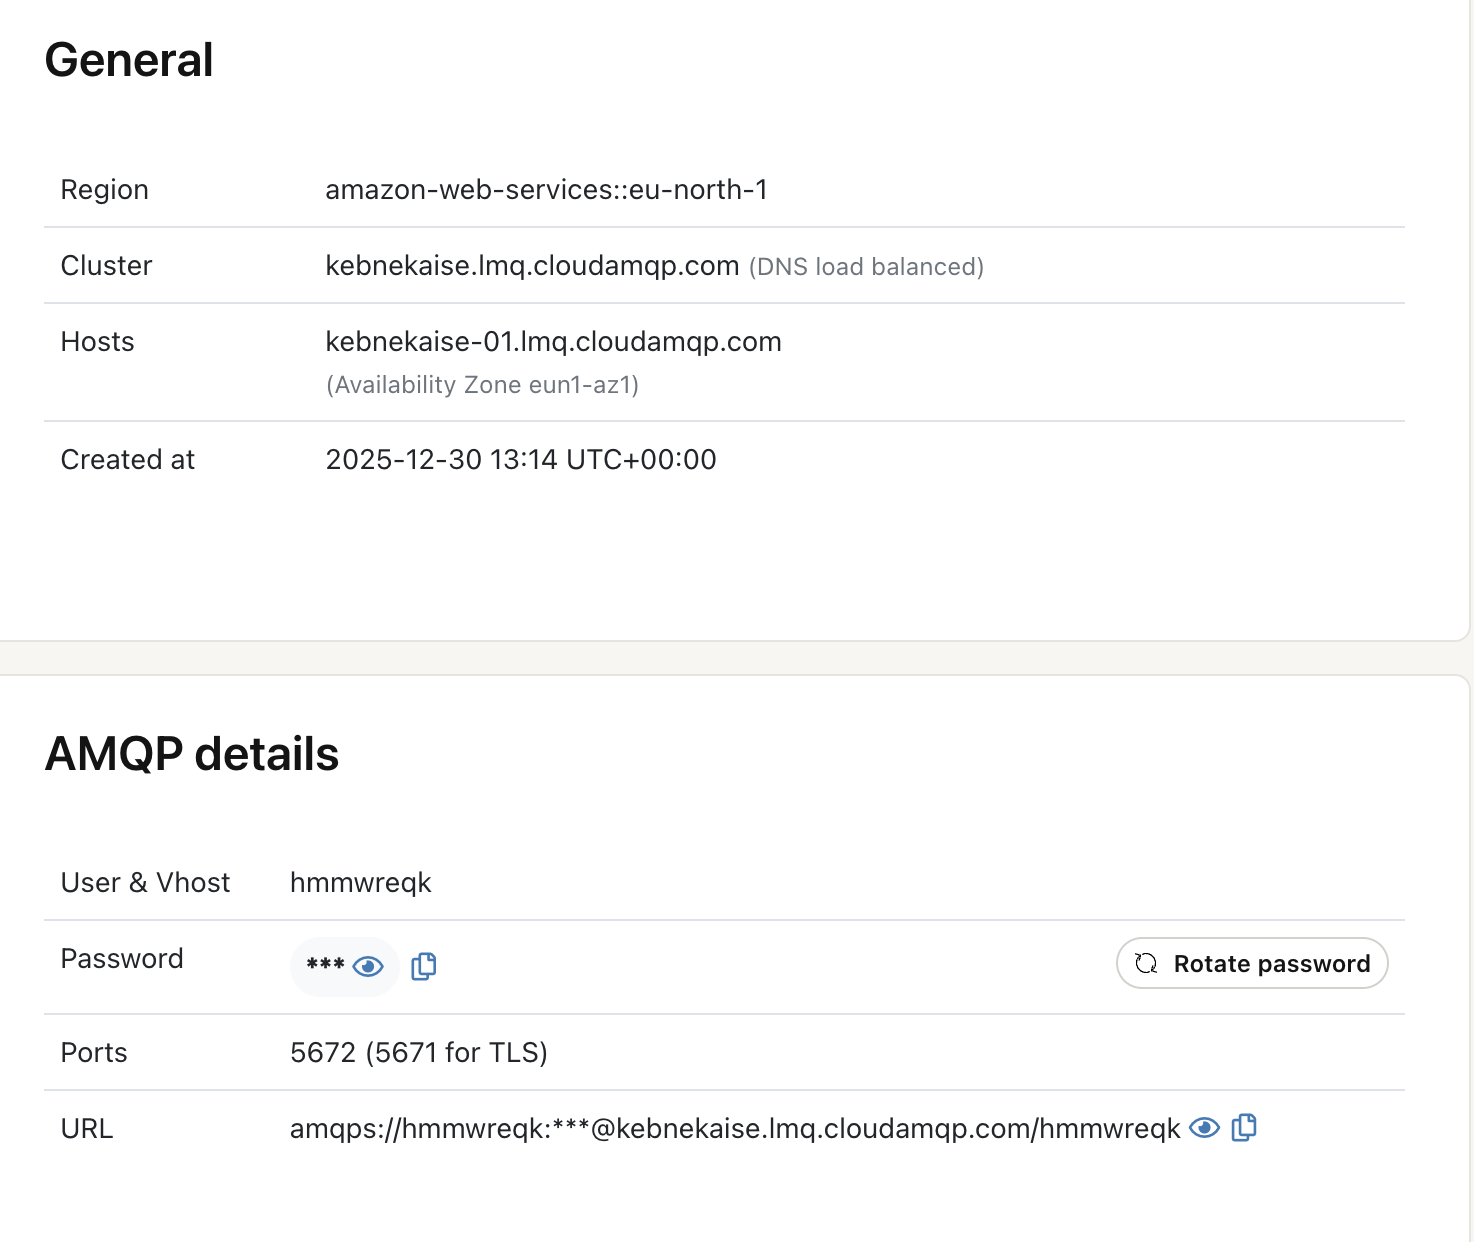
Task: Click the Availability Zone eun1-az1 note
Action: tap(482, 385)
